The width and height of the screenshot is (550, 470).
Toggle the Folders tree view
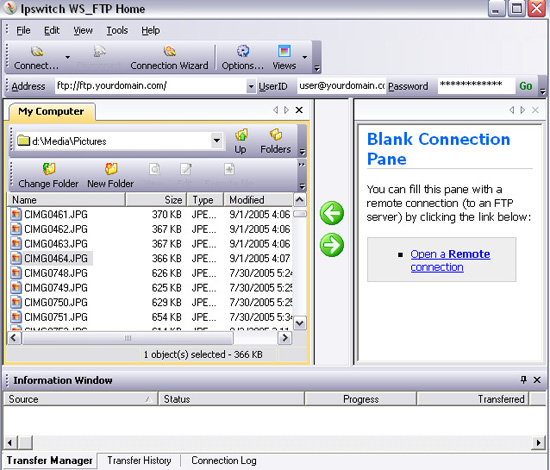[x=275, y=141]
